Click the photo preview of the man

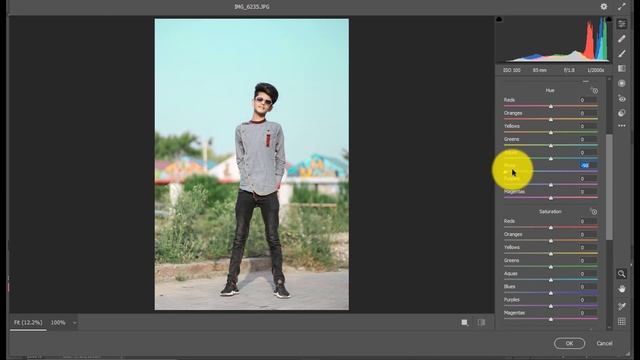point(251,164)
